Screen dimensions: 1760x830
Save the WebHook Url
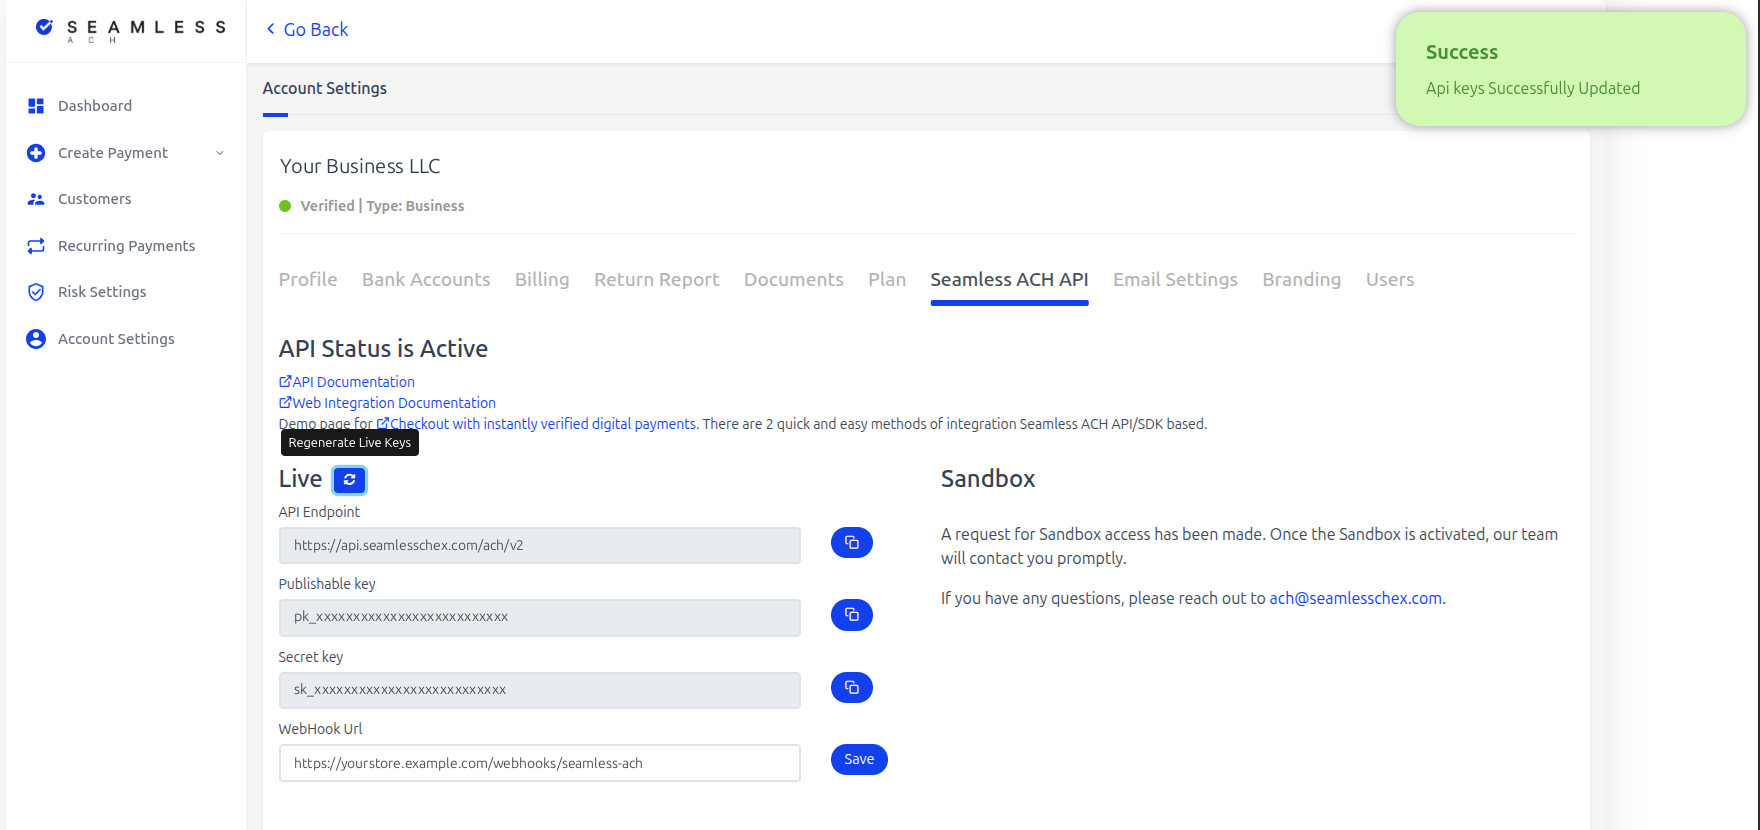[859, 760]
